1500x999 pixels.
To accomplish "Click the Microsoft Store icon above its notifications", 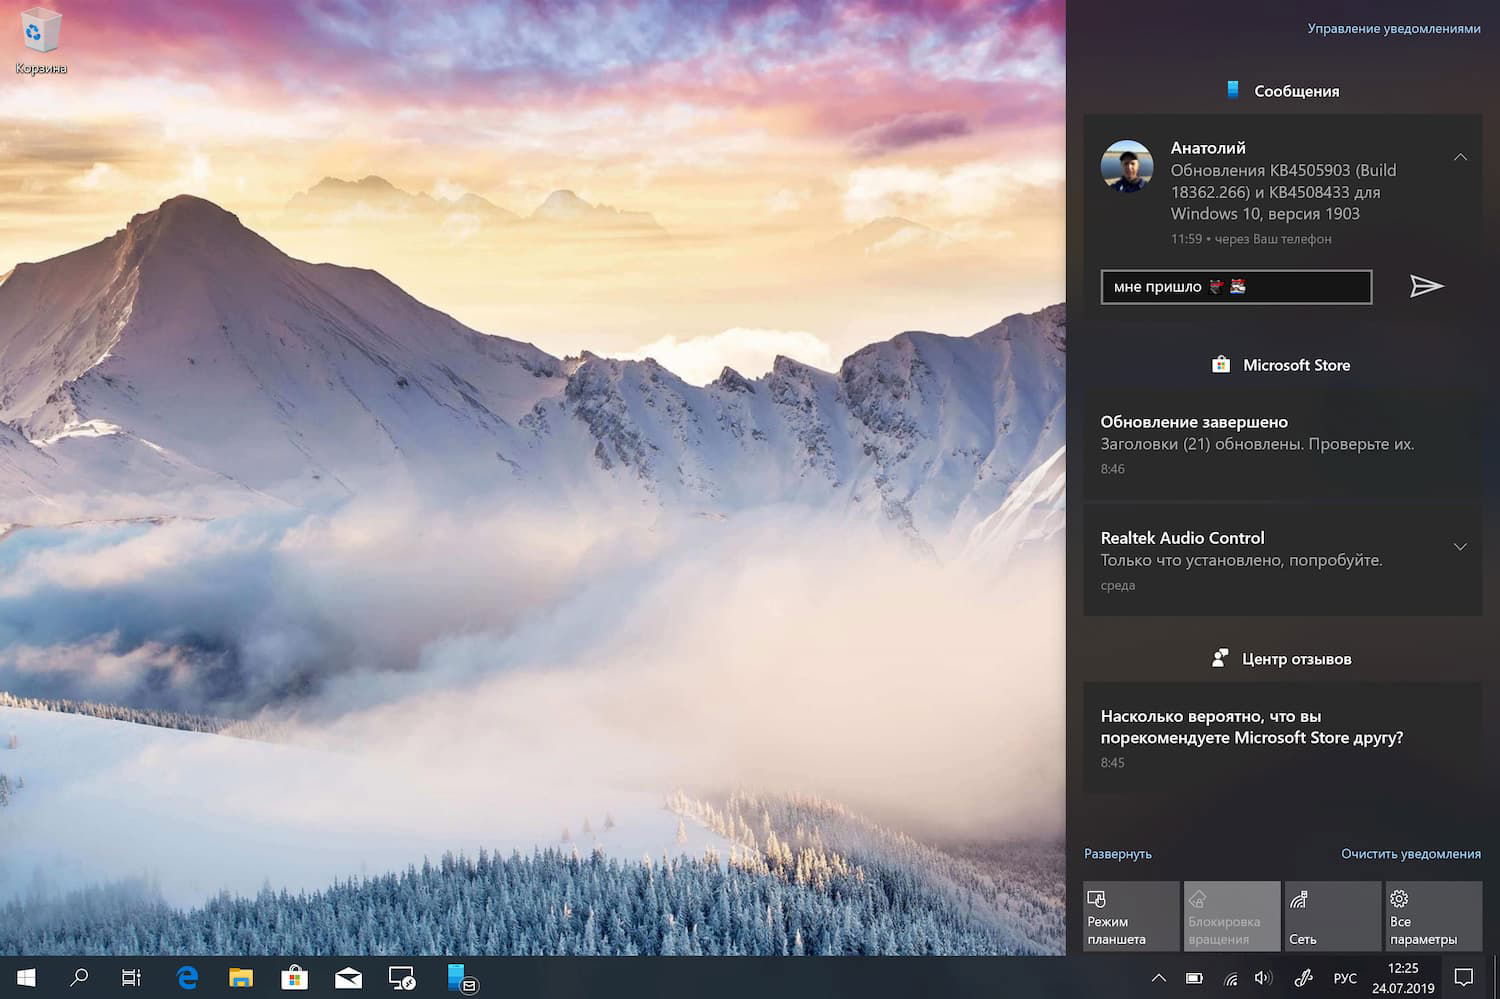I will [x=1219, y=364].
